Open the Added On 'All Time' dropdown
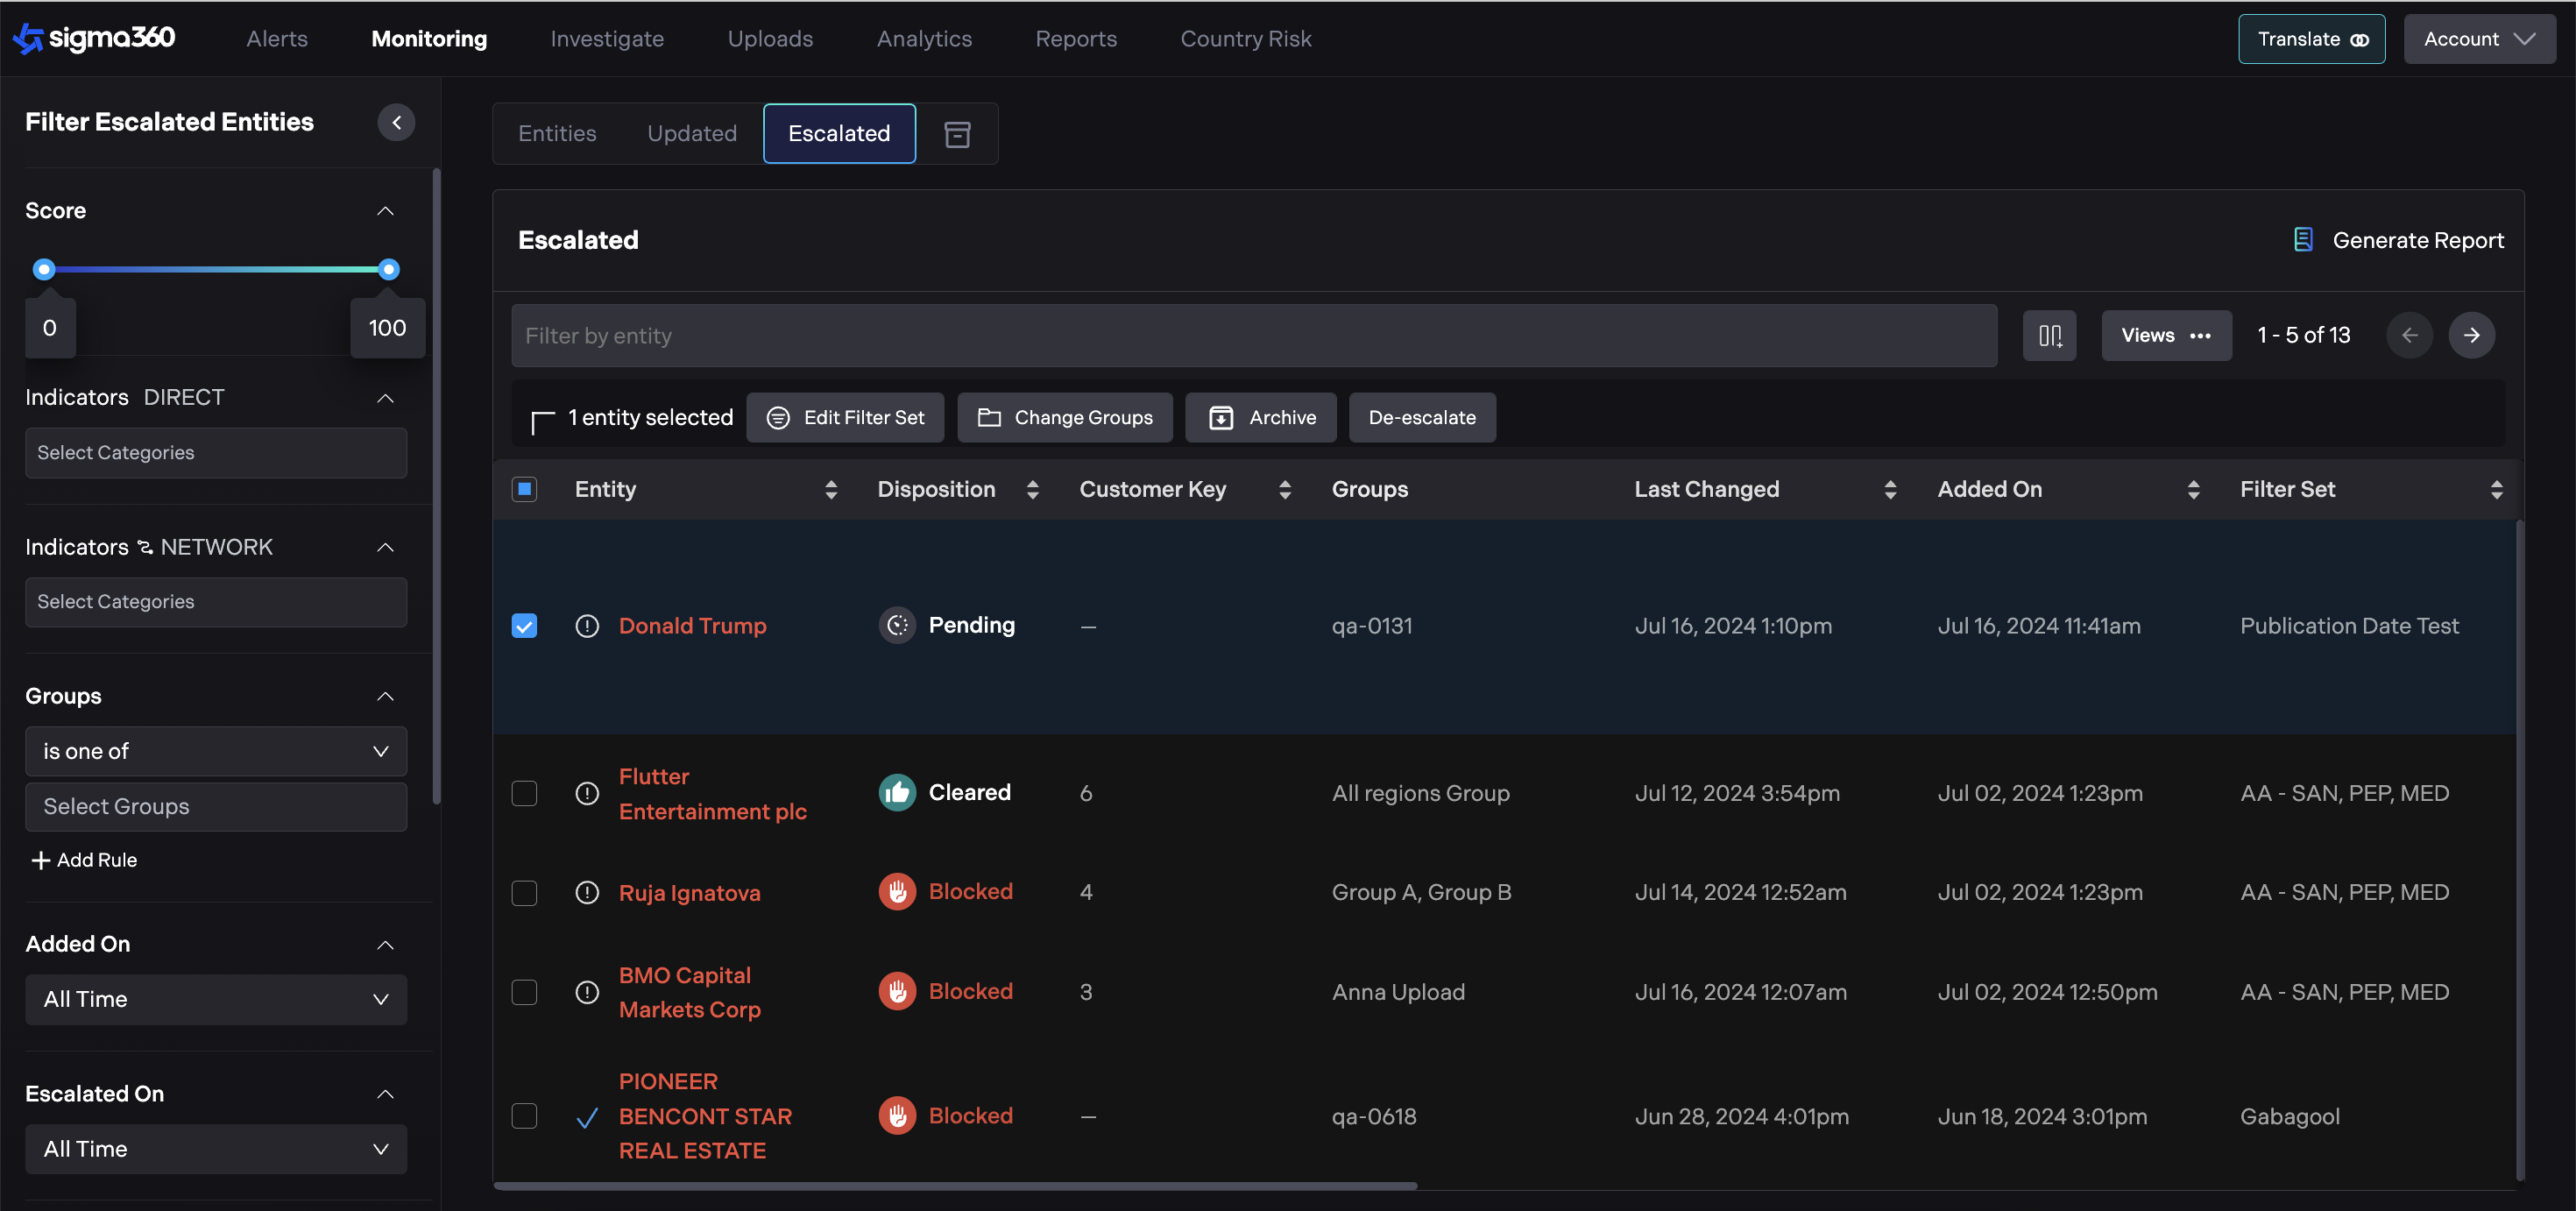This screenshot has width=2576, height=1211. 215,999
